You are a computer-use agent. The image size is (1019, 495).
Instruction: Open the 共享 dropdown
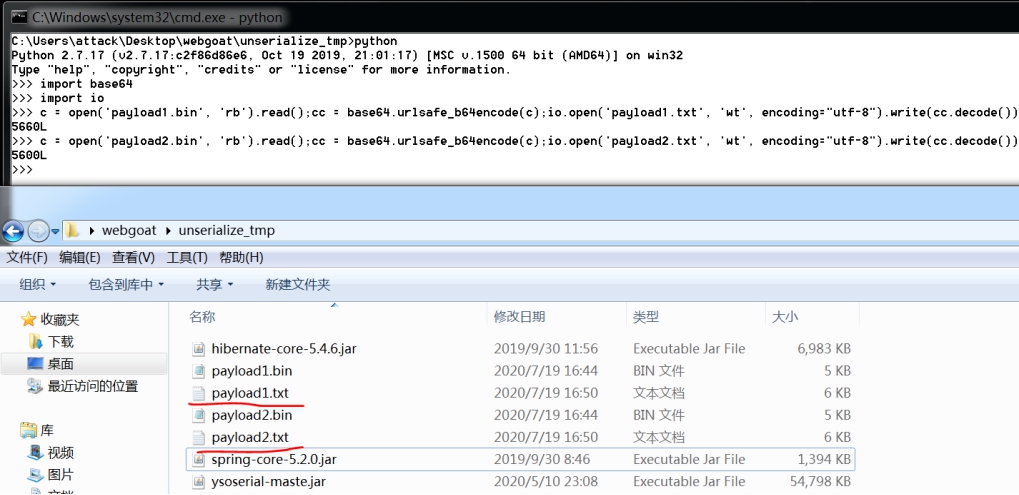[x=214, y=285]
